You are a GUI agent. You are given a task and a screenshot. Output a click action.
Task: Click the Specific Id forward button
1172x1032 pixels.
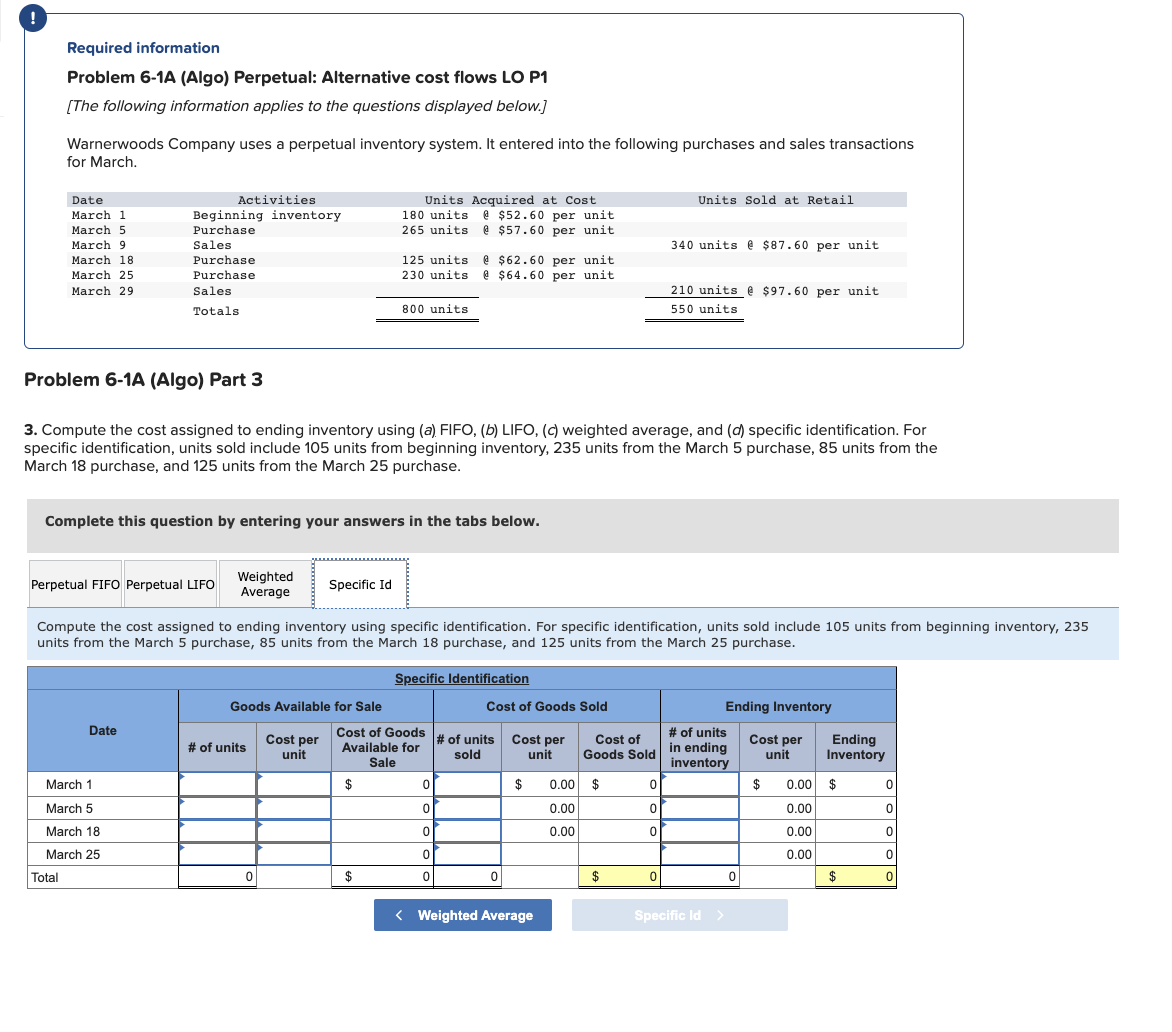tap(679, 914)
